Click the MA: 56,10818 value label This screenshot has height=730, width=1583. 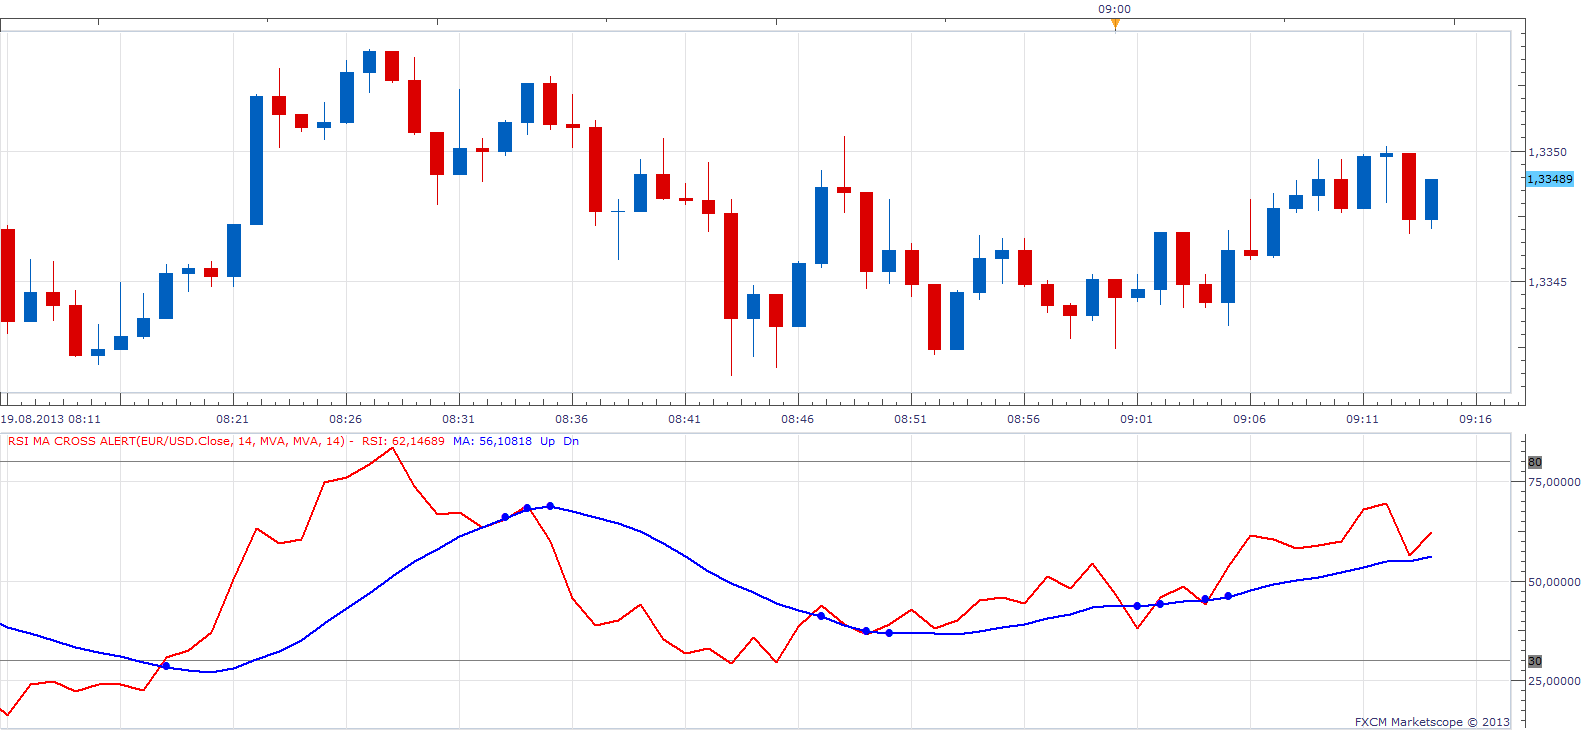492,441
